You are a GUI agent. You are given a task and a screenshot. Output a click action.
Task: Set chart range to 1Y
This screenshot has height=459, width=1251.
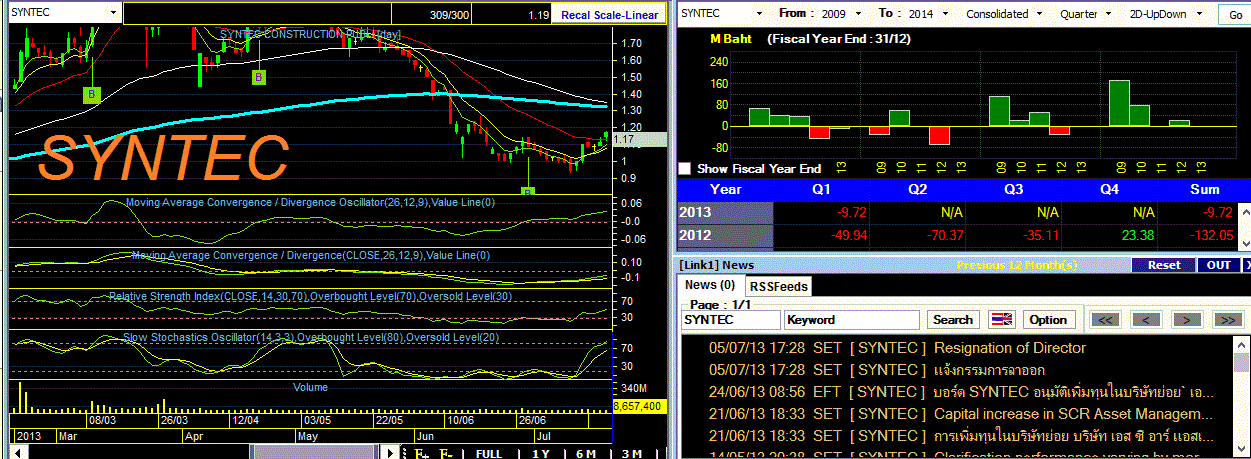click(x=540, y=453)
